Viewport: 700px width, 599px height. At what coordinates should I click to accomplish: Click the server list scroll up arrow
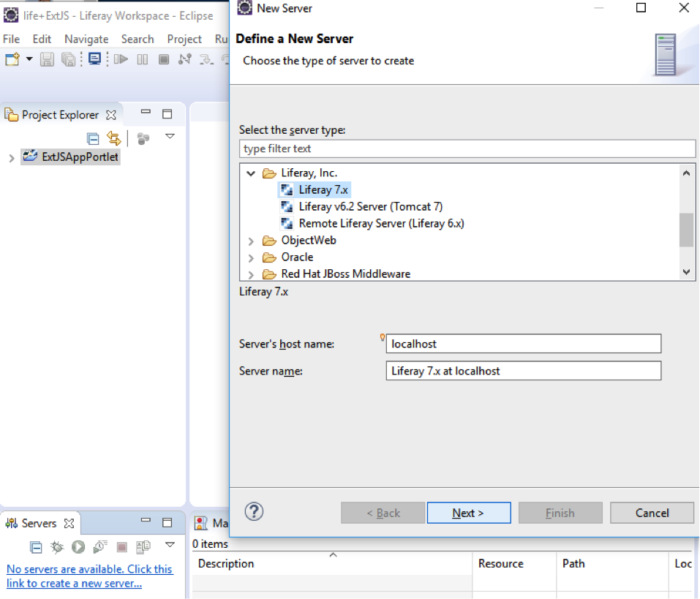[x=686, y=173]
